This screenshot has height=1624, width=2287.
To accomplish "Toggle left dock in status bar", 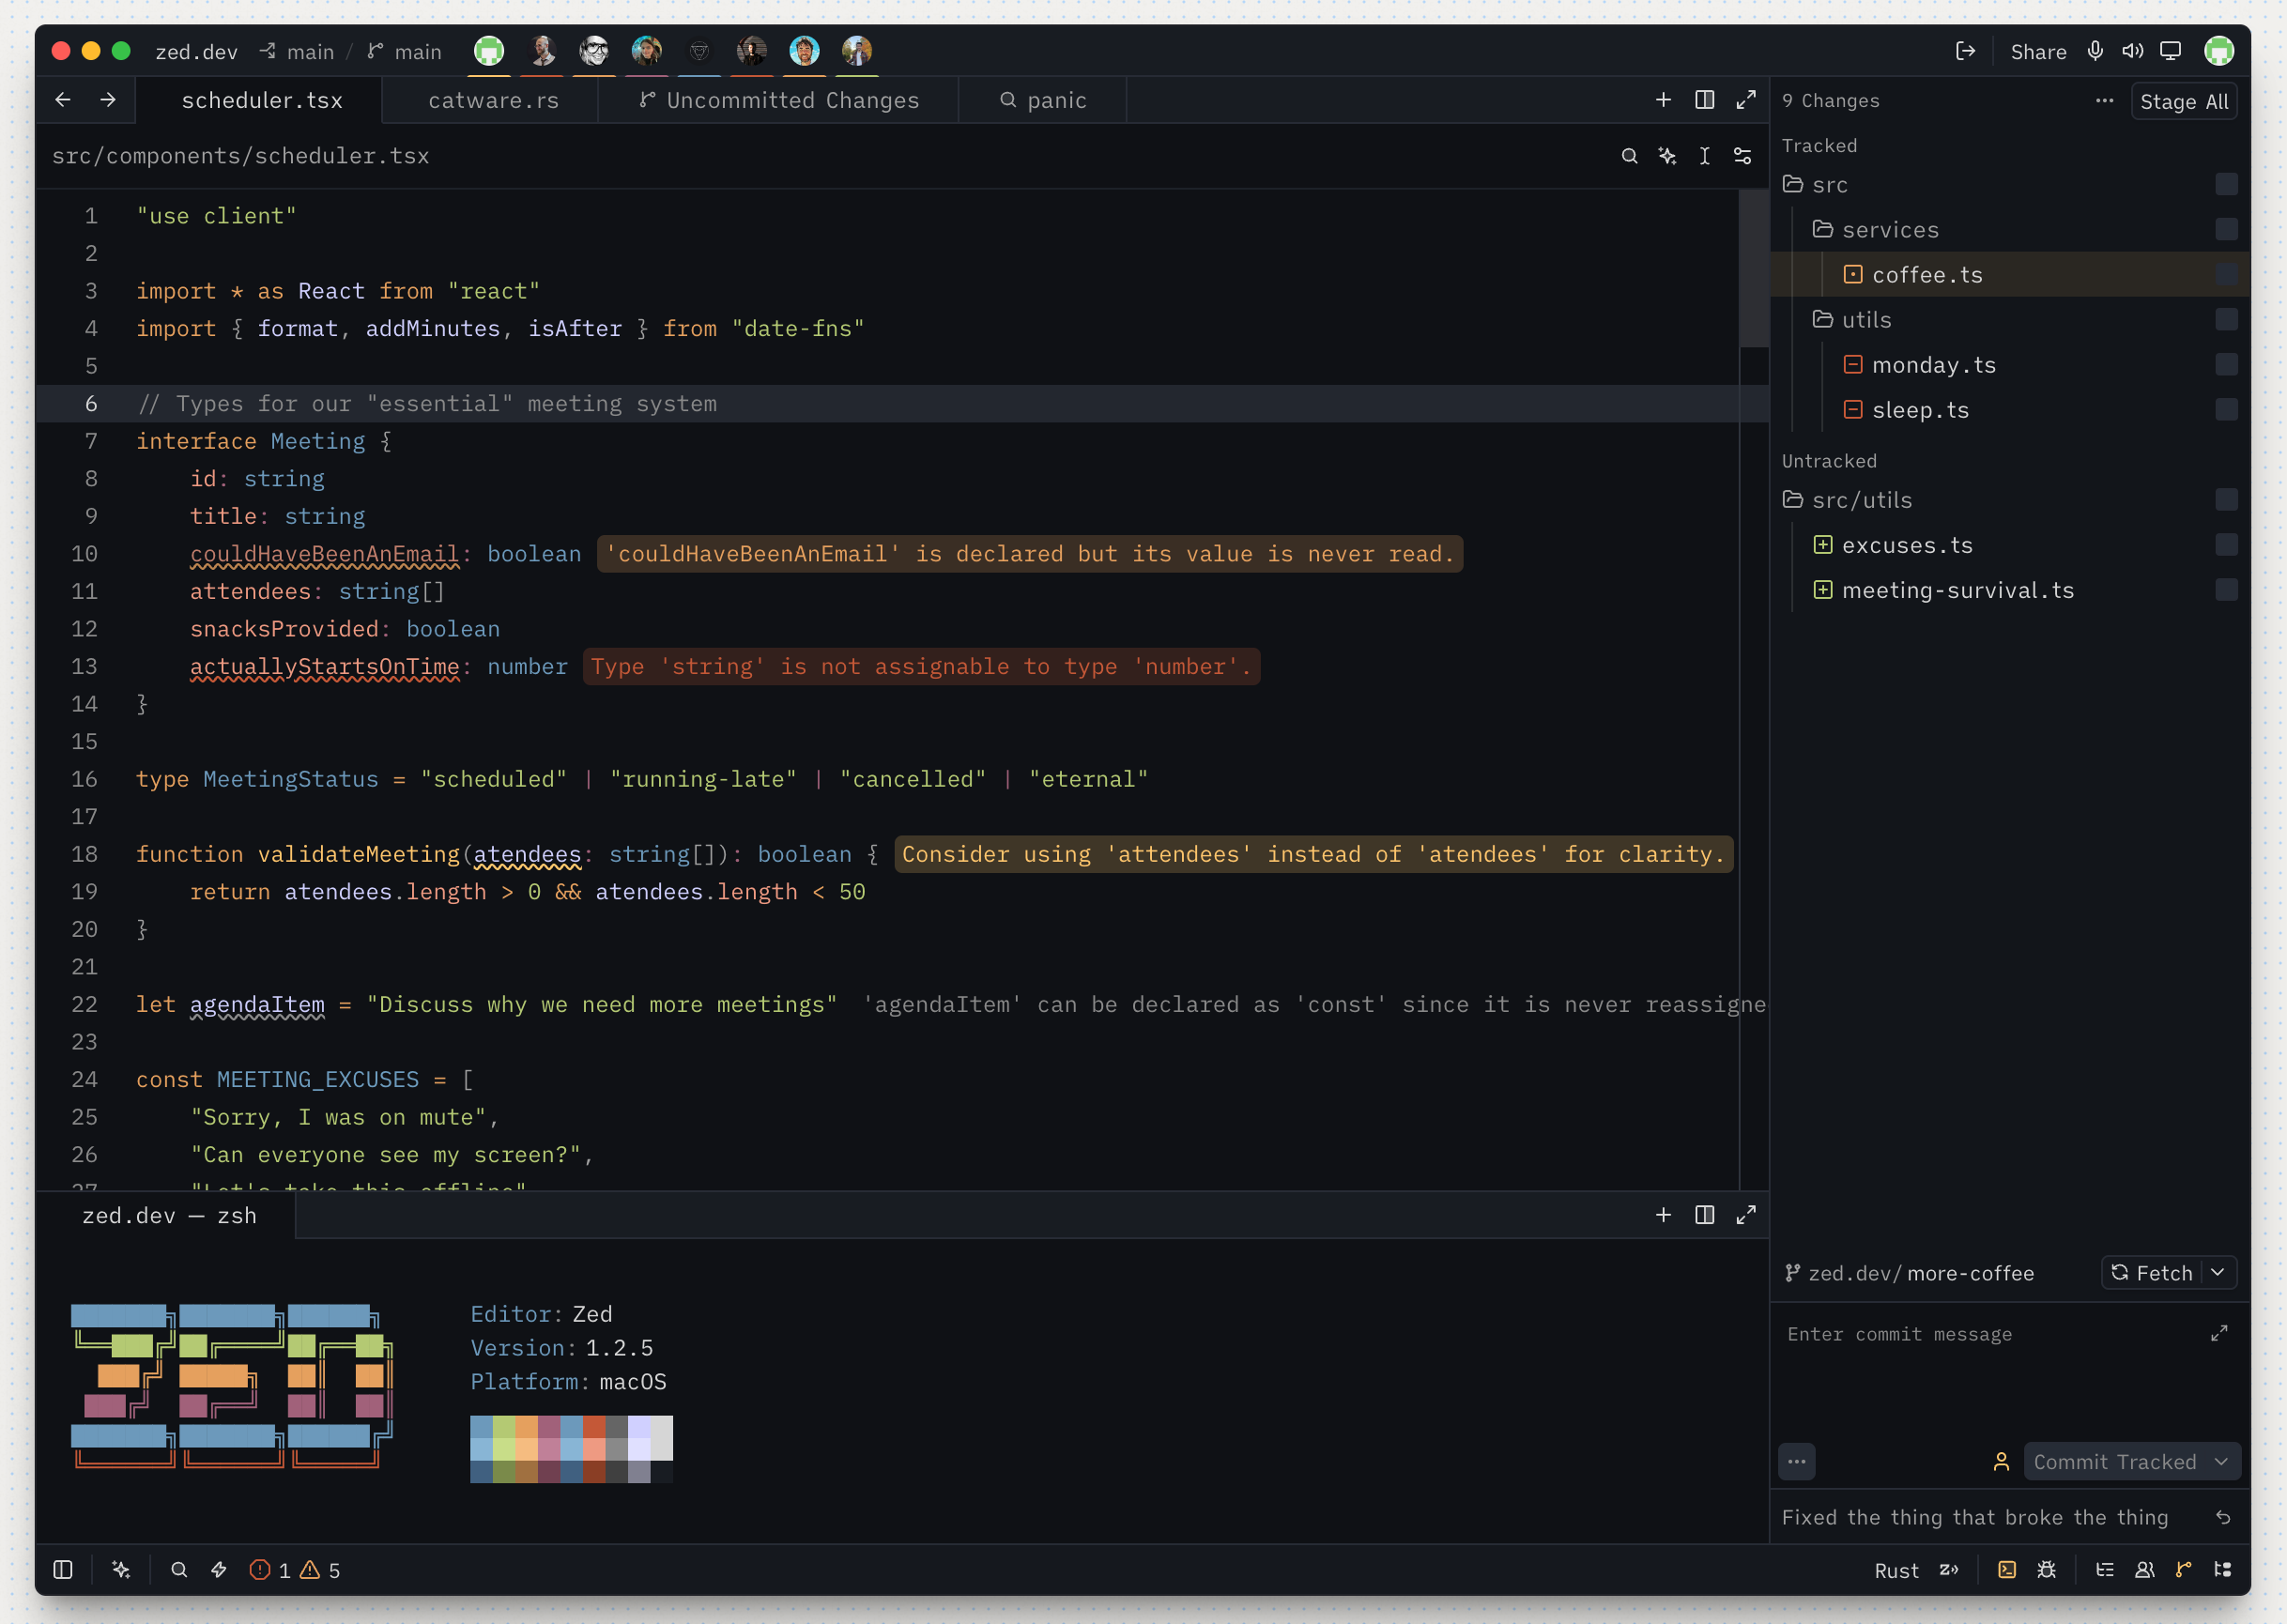I will 63,1569.
